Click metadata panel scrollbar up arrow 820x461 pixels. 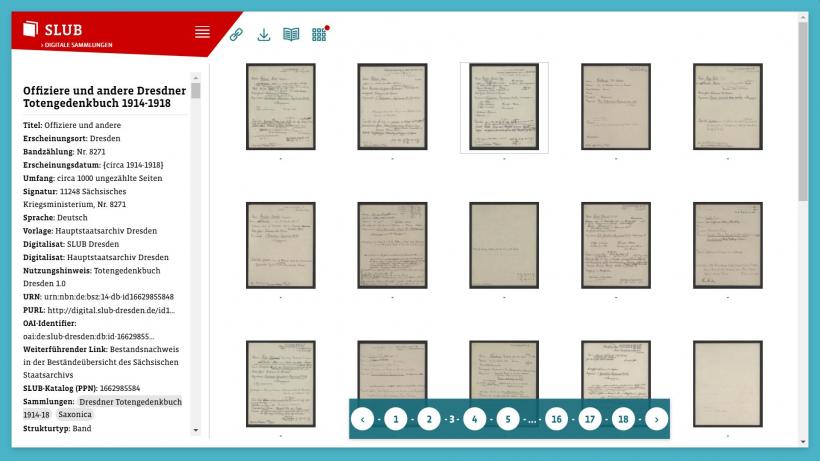point(196,77)
